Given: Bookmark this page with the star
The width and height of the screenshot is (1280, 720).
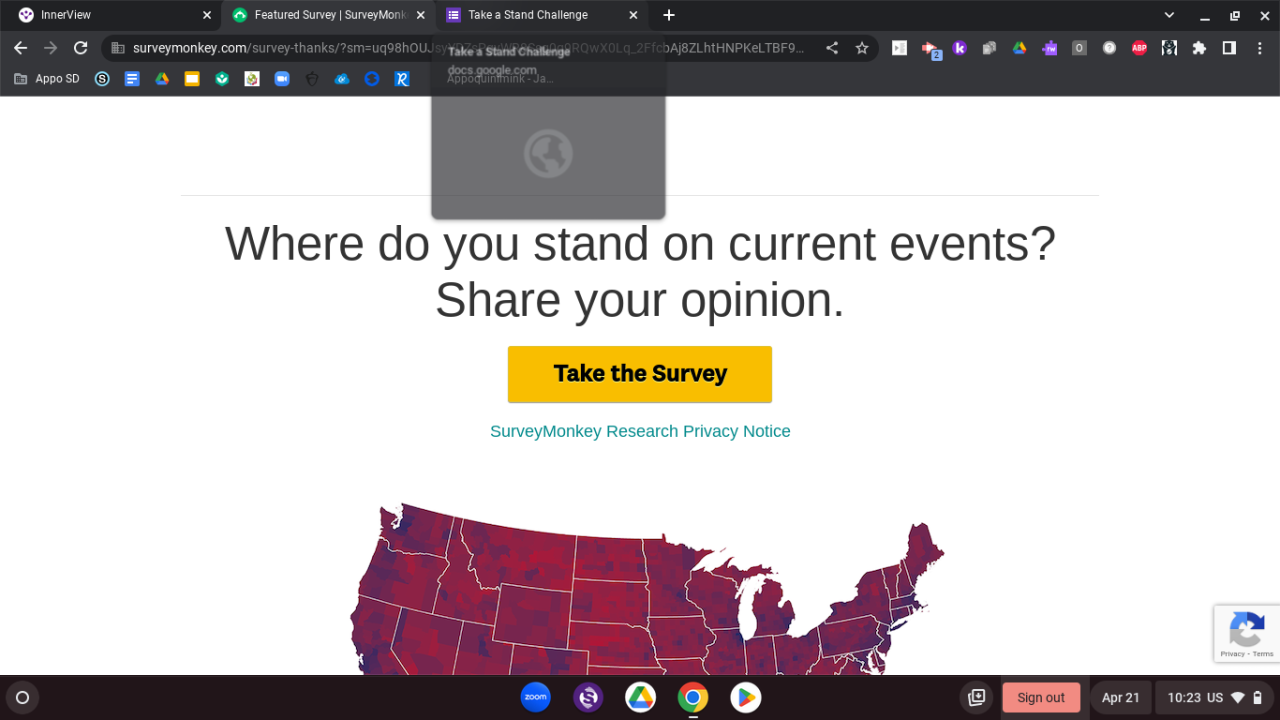Looking at the screenshot, I should (x=862, y=48).
